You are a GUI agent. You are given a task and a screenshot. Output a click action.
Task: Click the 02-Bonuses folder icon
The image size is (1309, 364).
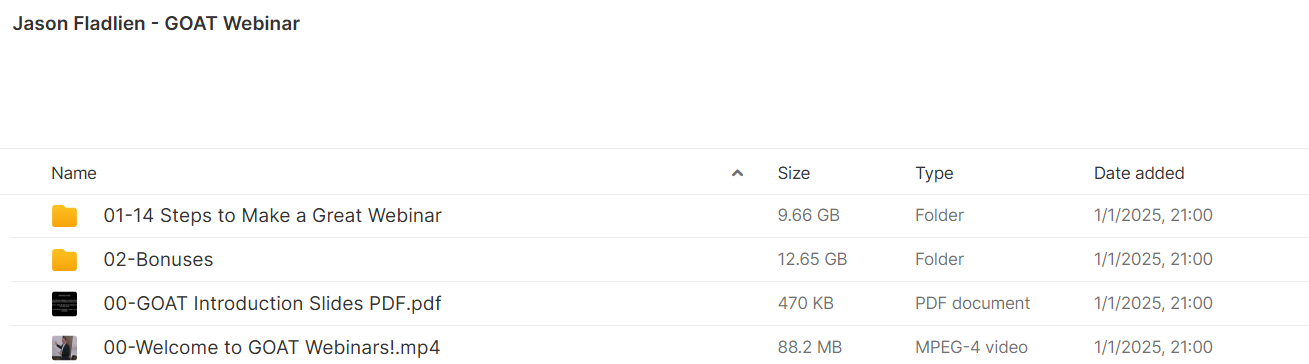click(x=64, y=260)
